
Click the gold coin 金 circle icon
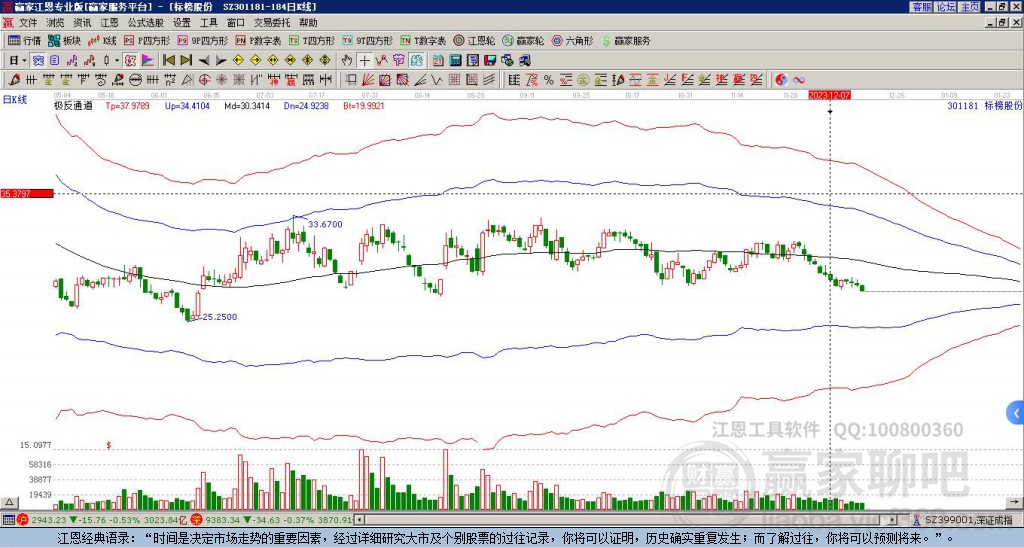click(583, 80)
